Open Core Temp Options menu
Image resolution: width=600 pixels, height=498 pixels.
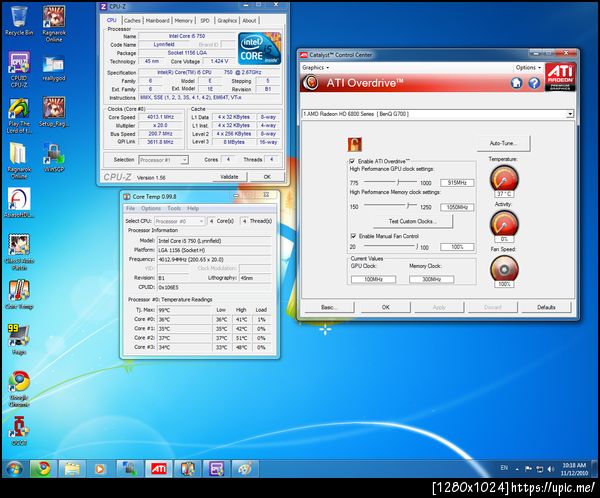pyautogui.click(x=151, y=208)
